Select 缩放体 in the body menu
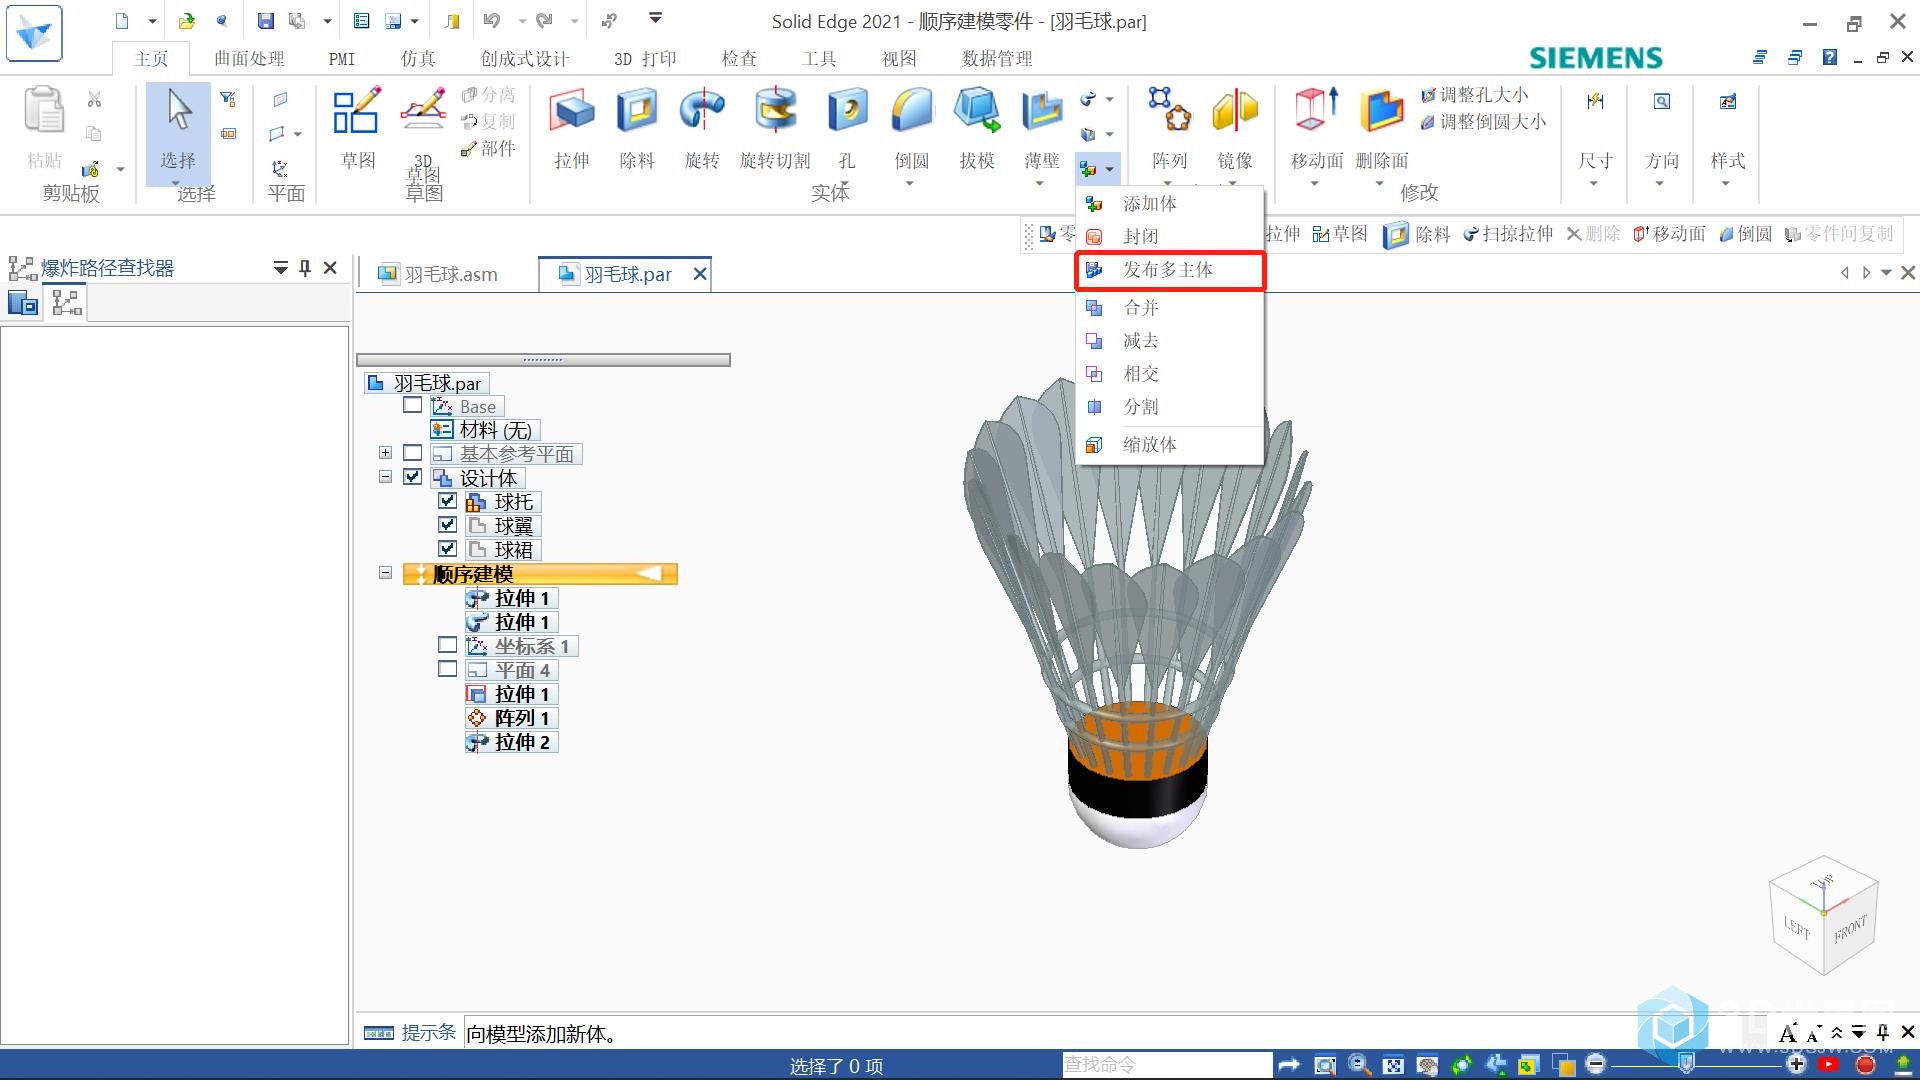The image size is (1920, 1080). (x=1170, y=445)
